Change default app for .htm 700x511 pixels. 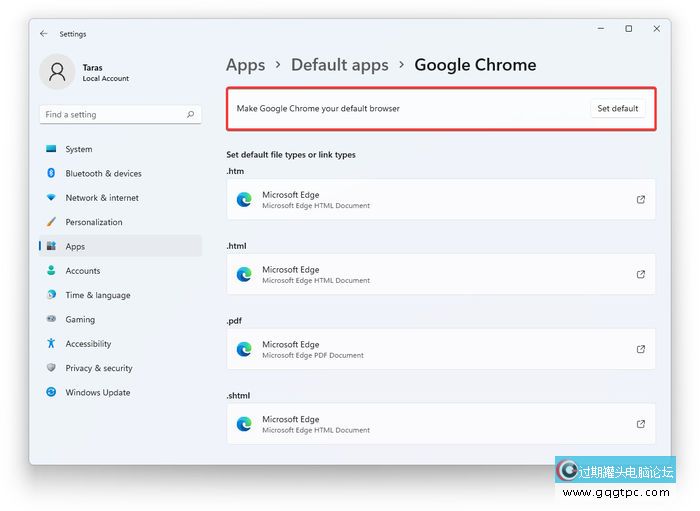441,199
